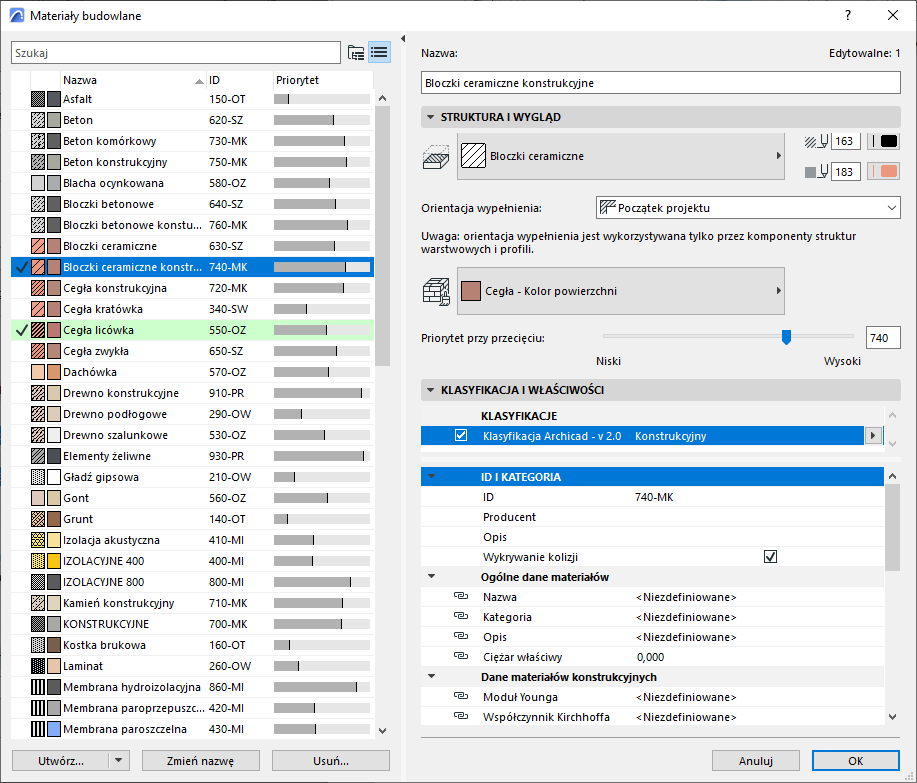Click the yellow surface icon of IZOLACYJNE 400
The width and height of the screenshot is (917, 783).
click(x=54, y=561)
